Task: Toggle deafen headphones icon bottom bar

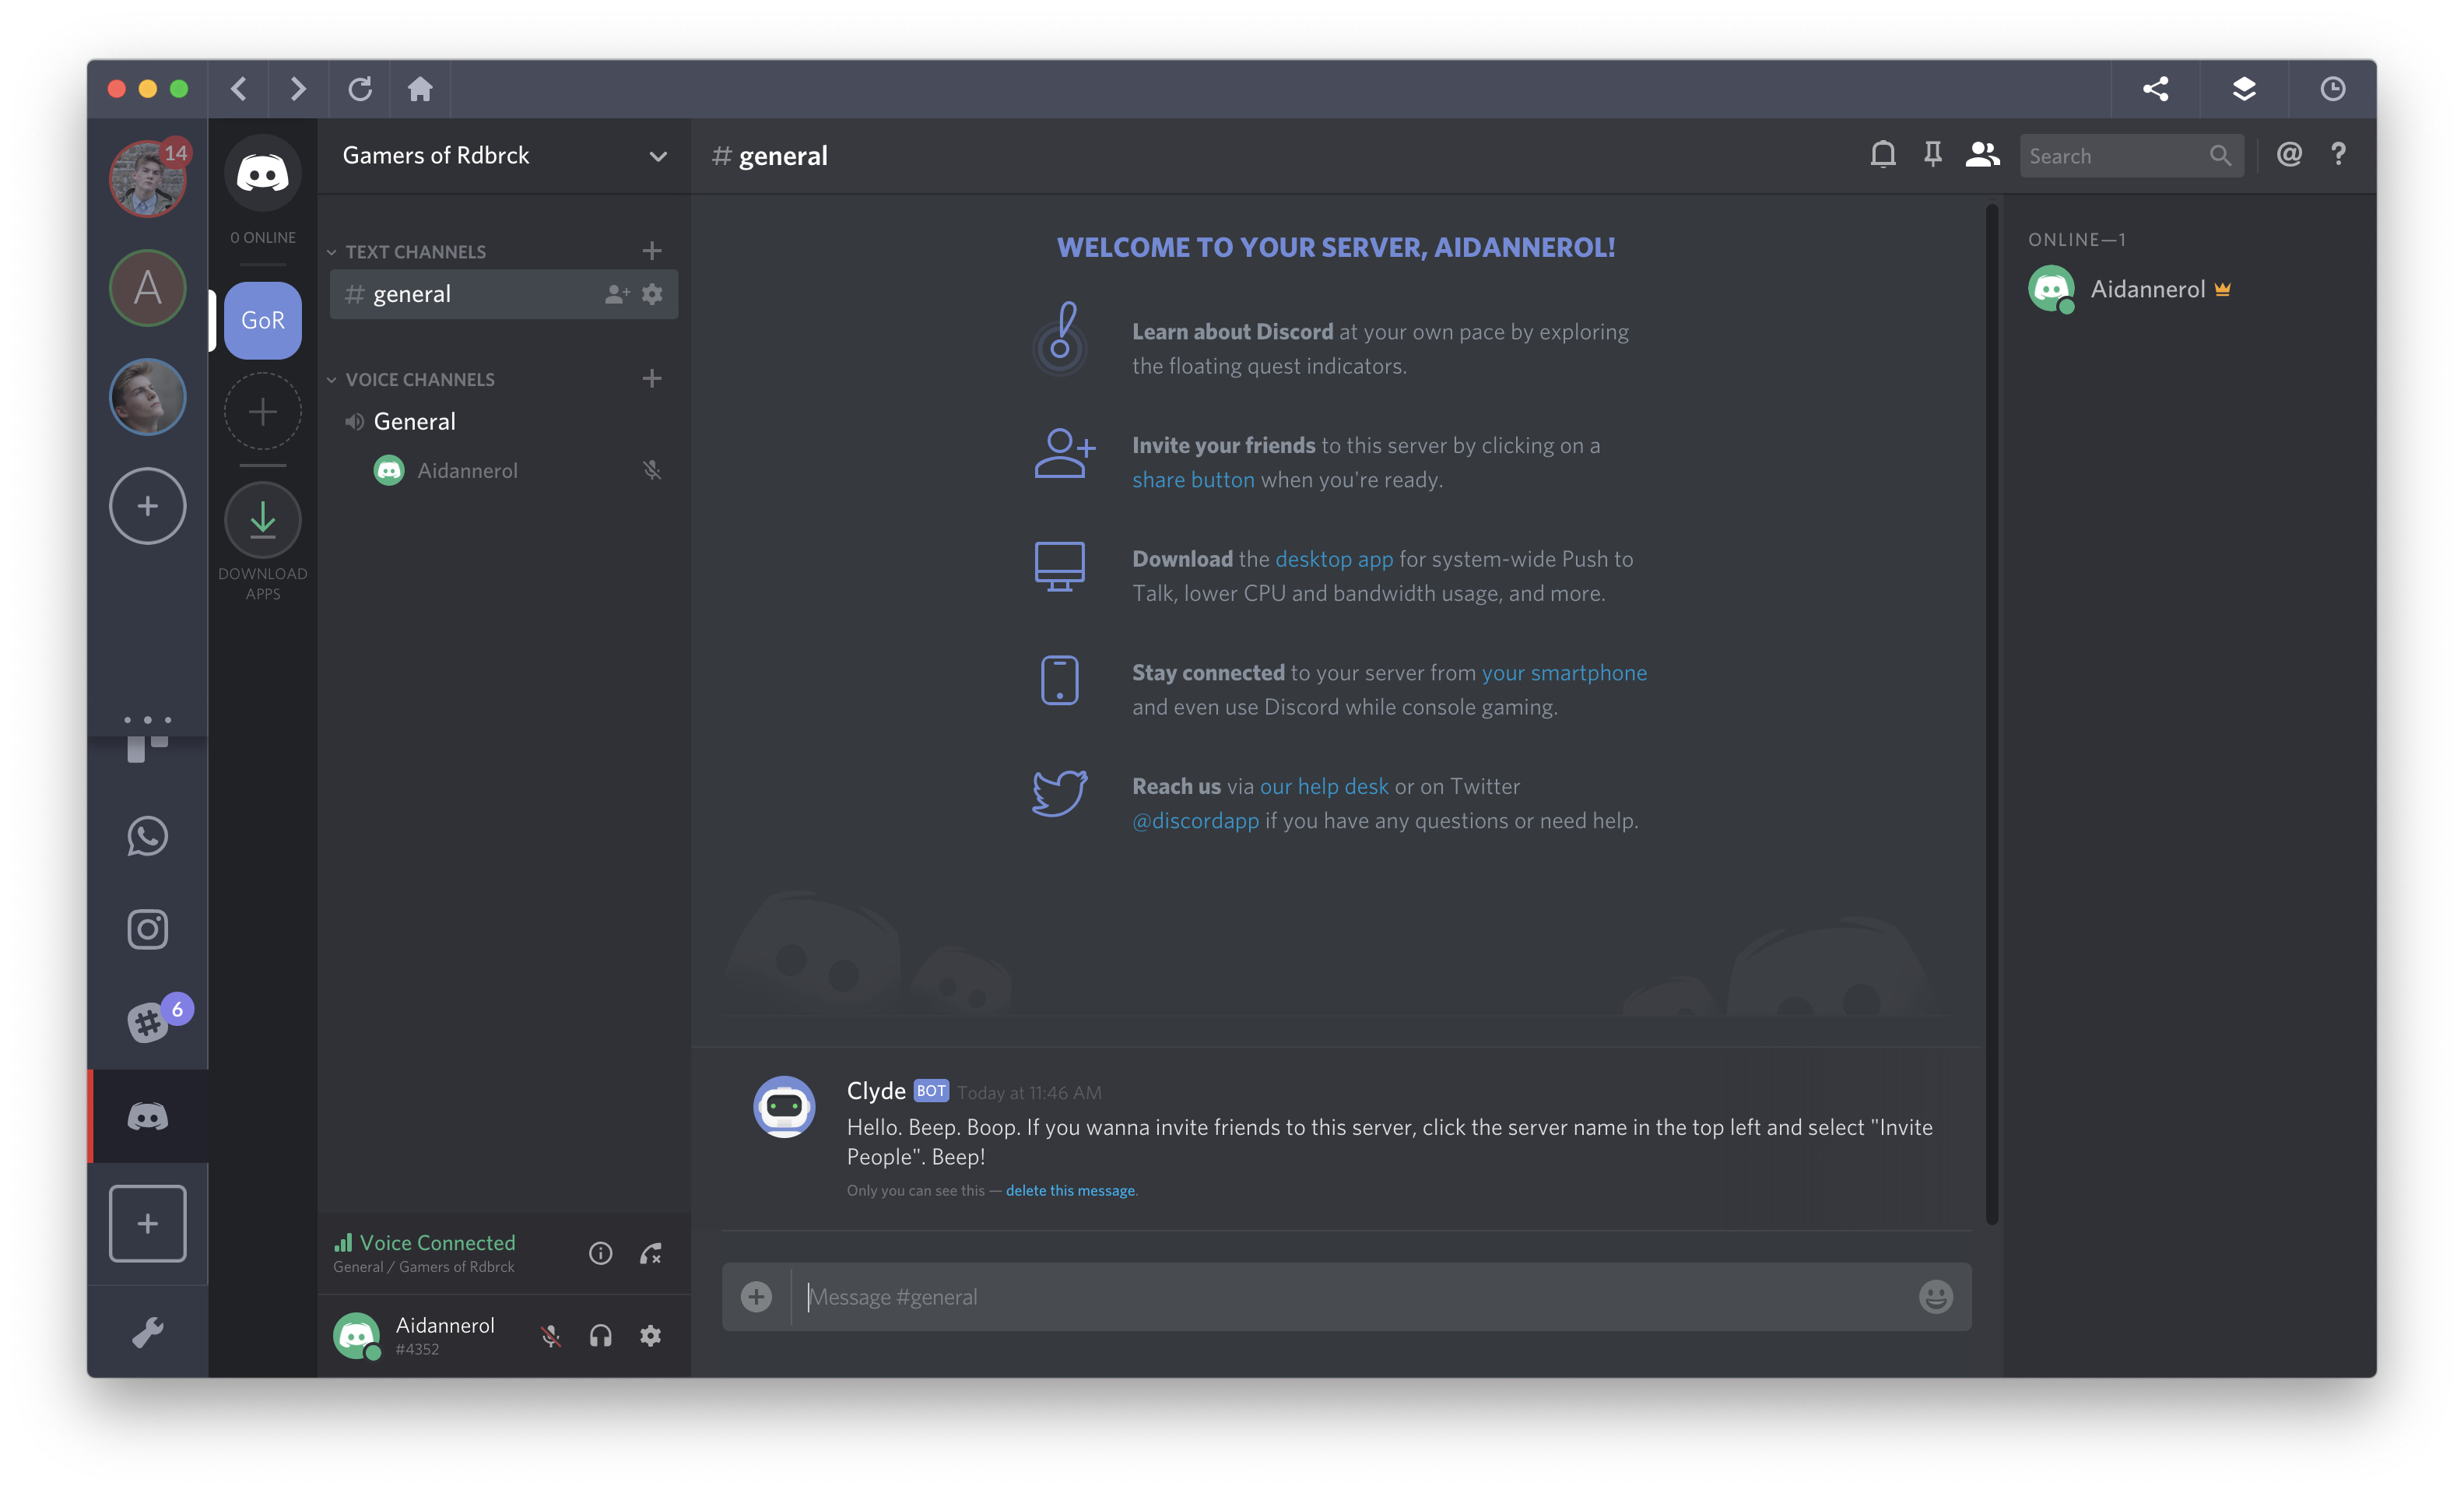Action: coord(598,1334)
